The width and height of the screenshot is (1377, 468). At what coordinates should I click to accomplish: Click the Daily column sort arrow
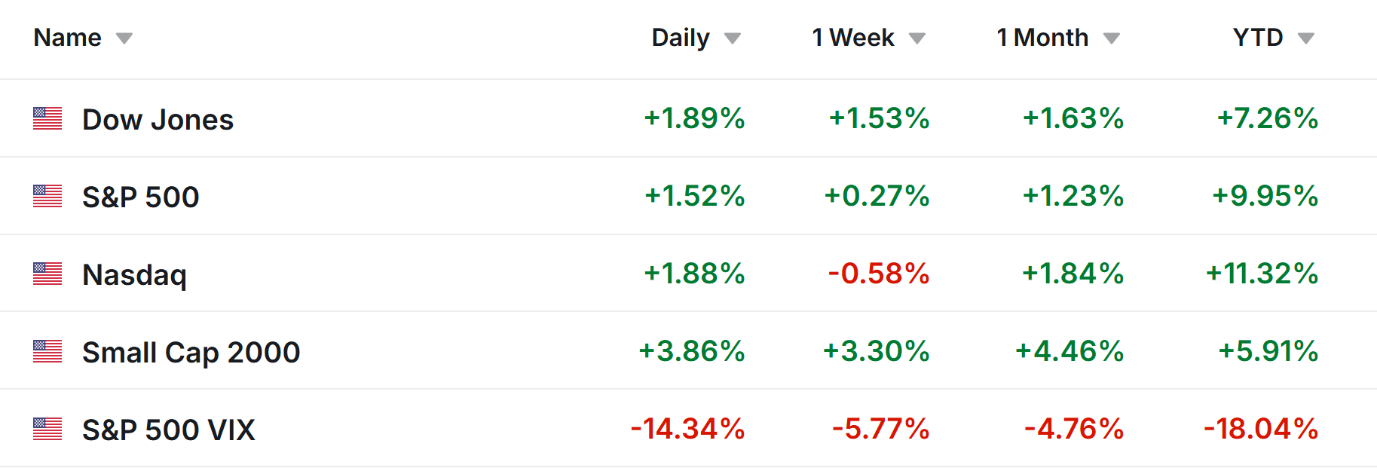pos(733,39)
